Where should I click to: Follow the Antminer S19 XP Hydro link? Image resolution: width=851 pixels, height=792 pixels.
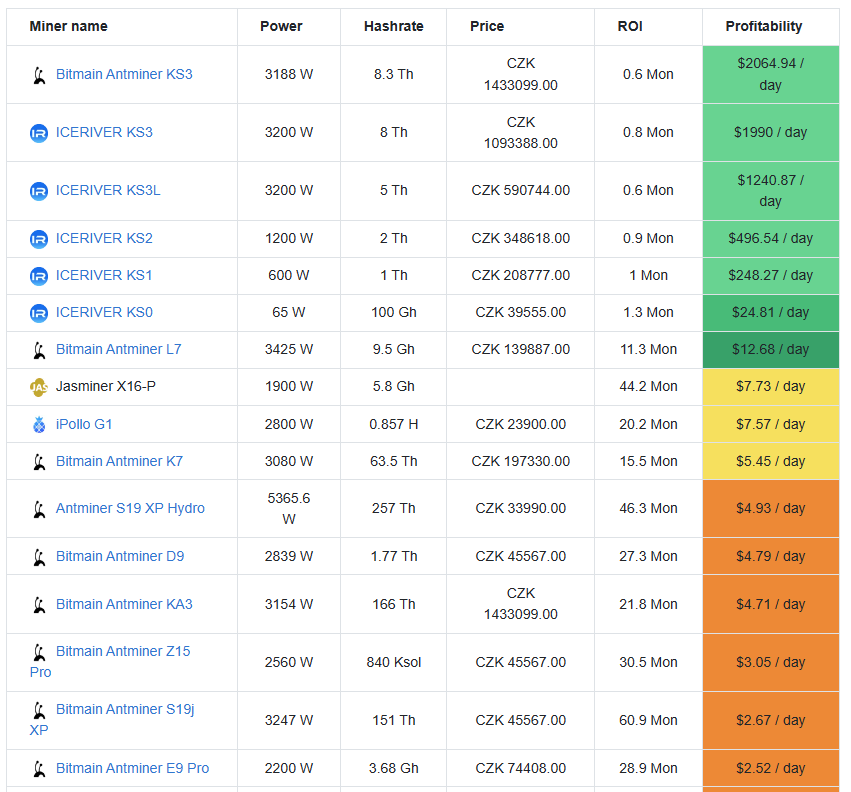[x=130, y=509]
